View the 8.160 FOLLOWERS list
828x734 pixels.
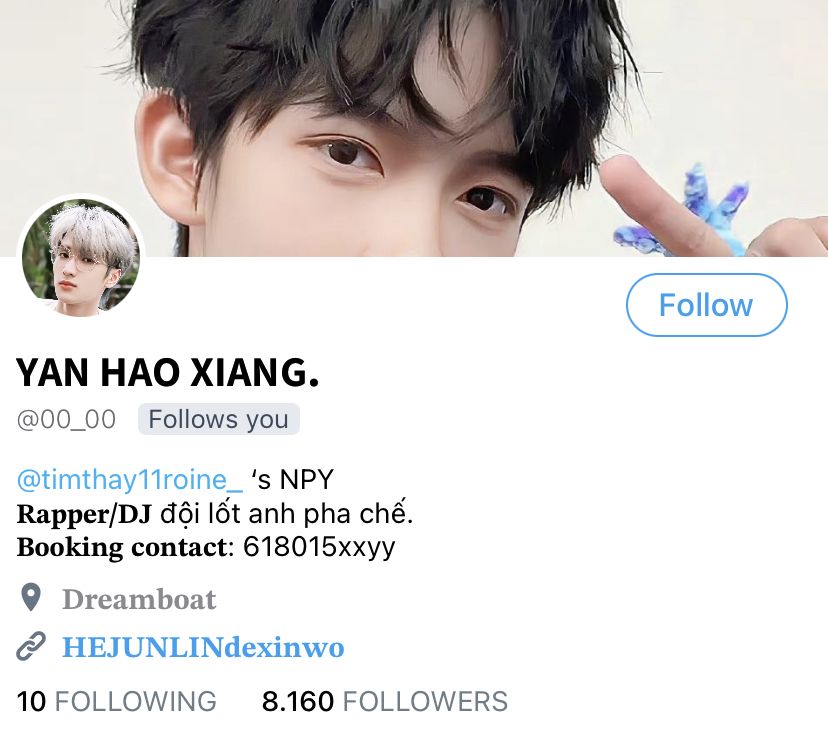pos(385,702)
